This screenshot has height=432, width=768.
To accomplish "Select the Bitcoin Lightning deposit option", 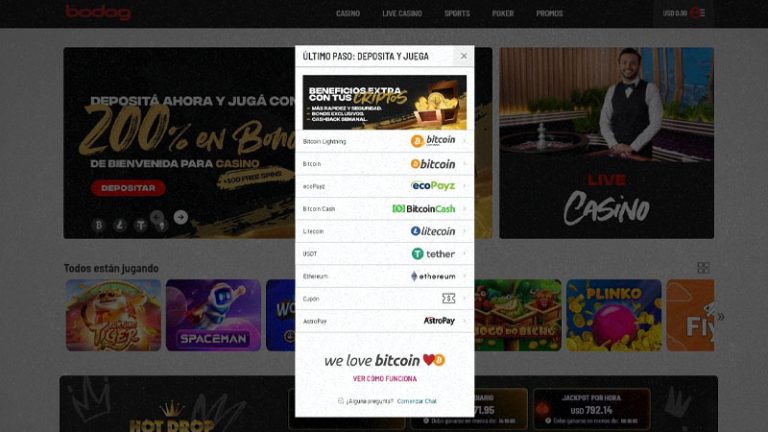I will point(384,141).
